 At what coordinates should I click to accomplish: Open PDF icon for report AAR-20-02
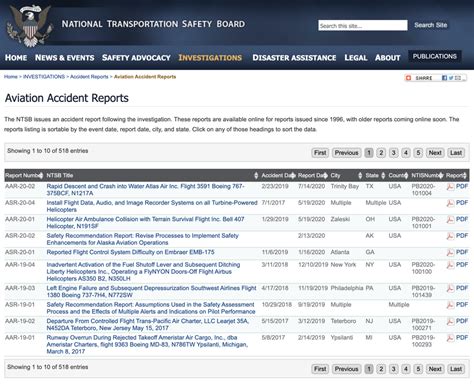tap(450, 187)
